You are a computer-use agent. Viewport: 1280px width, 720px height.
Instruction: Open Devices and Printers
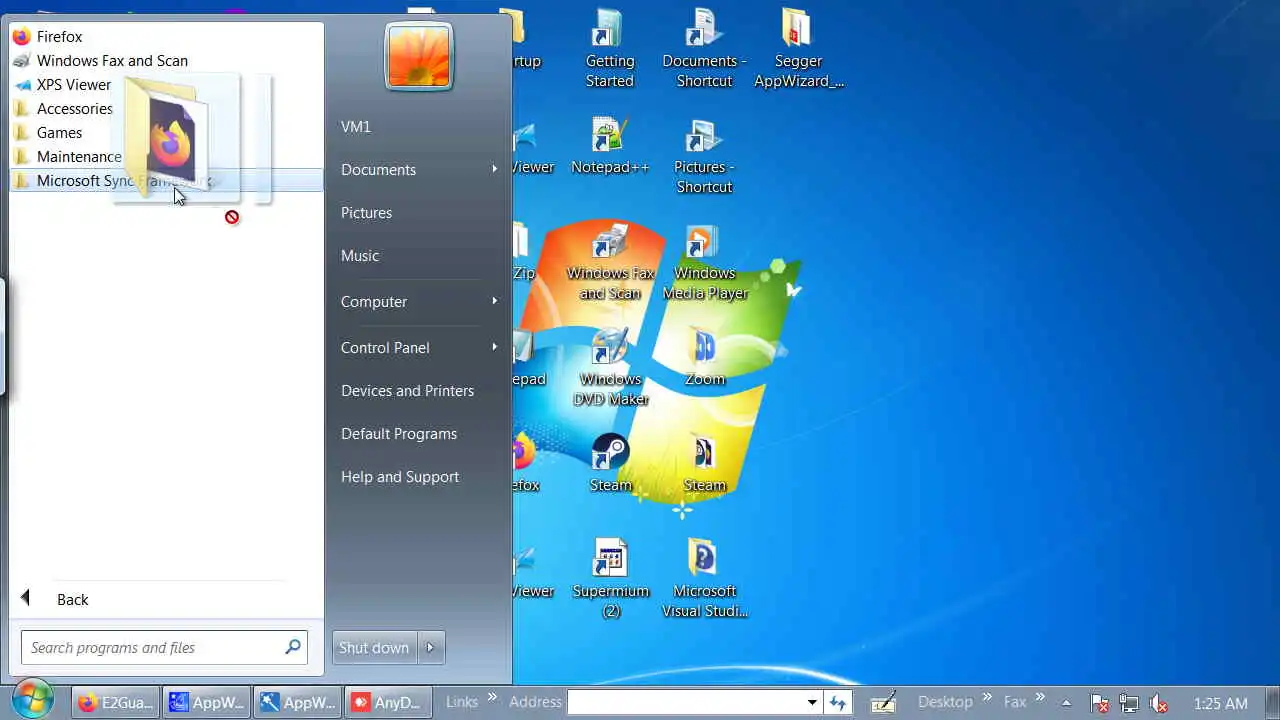coord(407,390)
